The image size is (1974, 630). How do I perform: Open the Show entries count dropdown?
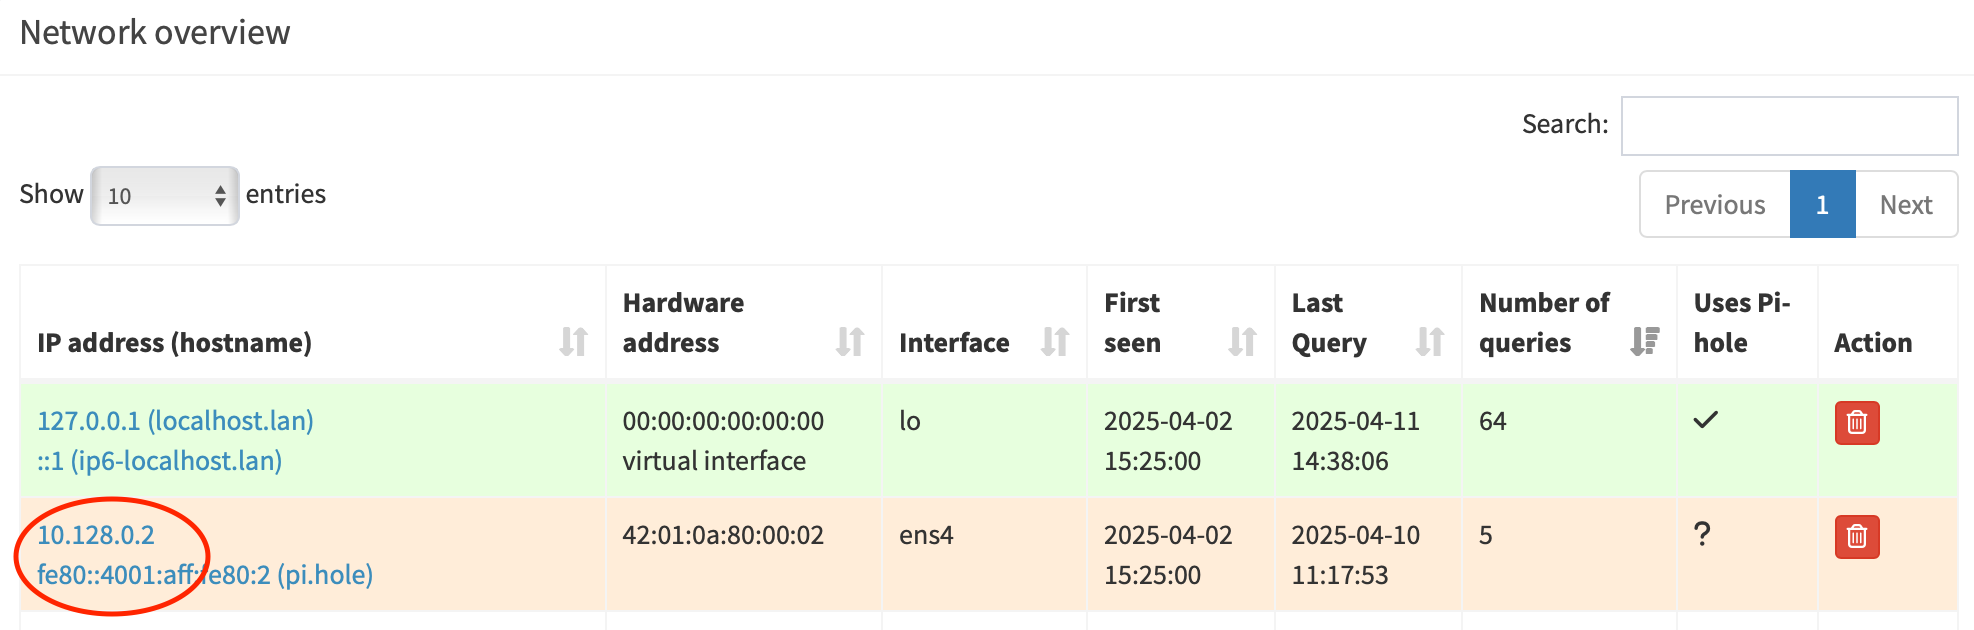click(x=165, y=196)
